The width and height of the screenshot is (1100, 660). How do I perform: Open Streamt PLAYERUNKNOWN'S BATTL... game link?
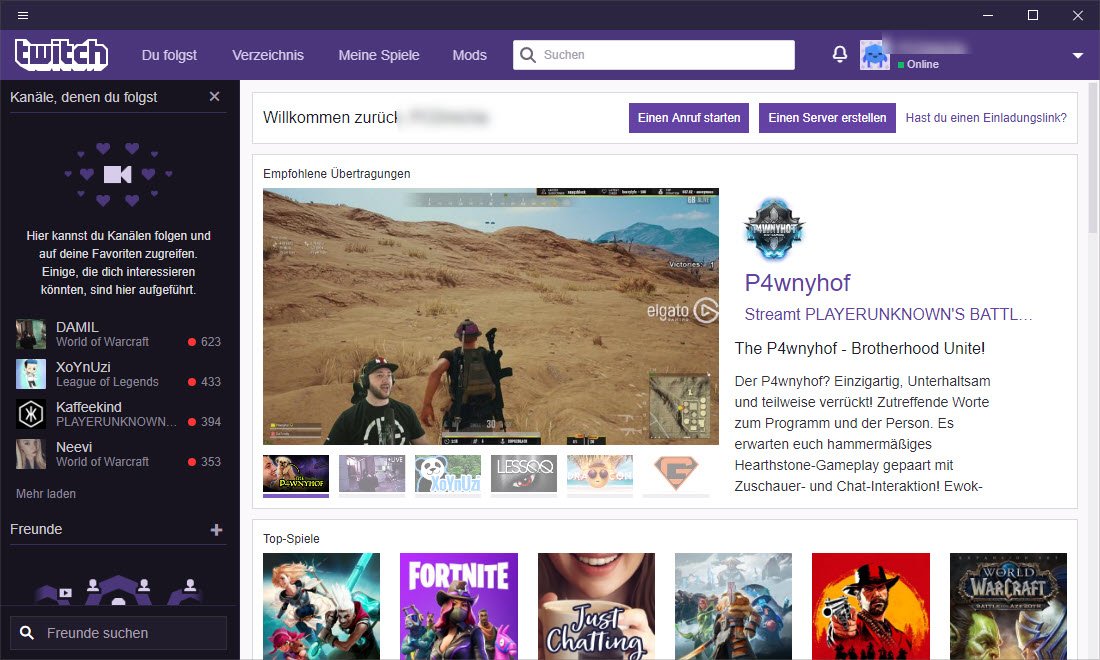tap(888, 314)
